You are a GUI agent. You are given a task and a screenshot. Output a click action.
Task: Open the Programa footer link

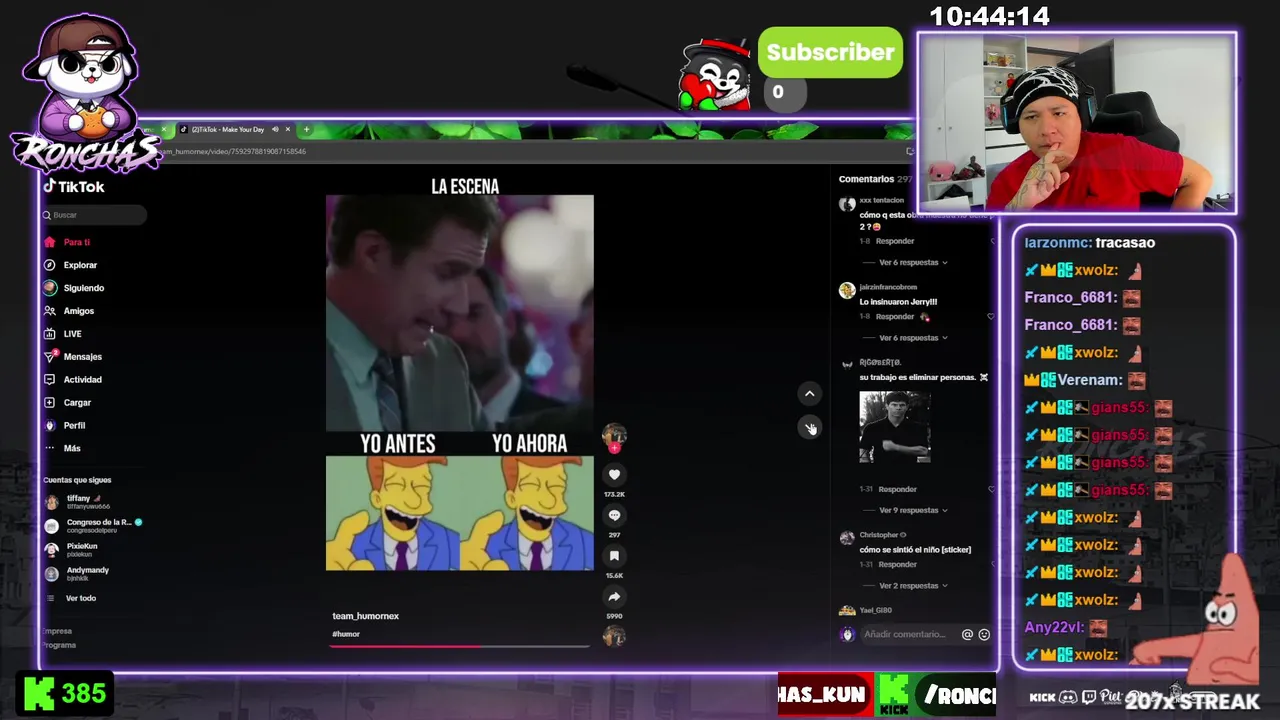[x=59, y=645]
